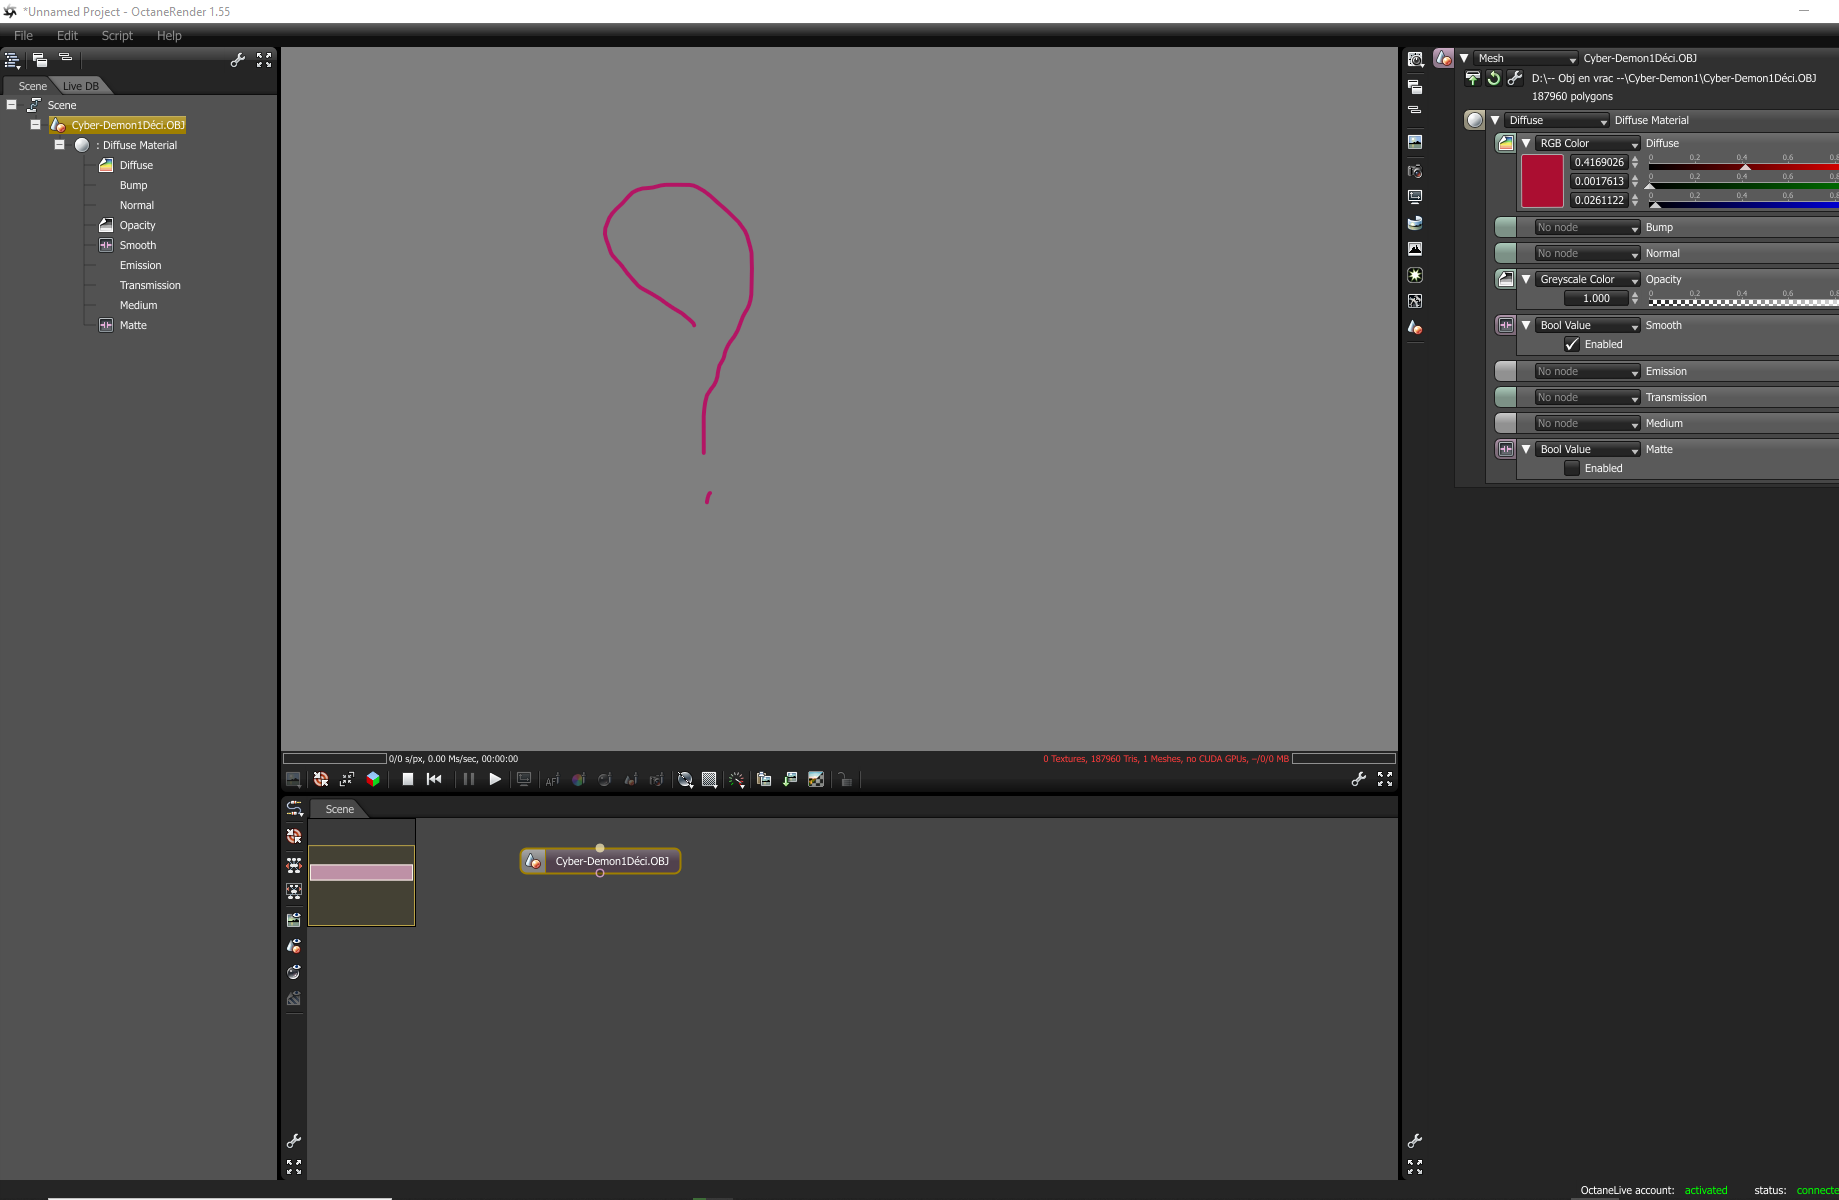Screen dimensions: 1839x1200
Task: Open the Help menu
Action: point(169,35)
